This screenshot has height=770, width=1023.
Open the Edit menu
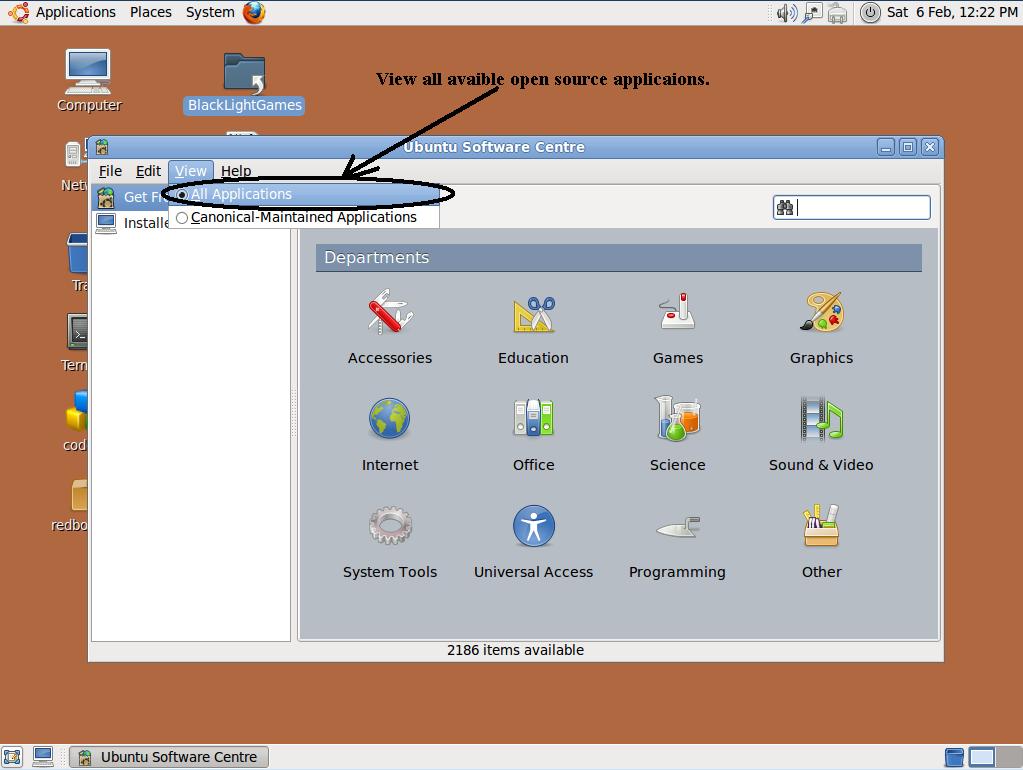pyautogui.click(x=148, y=171)
